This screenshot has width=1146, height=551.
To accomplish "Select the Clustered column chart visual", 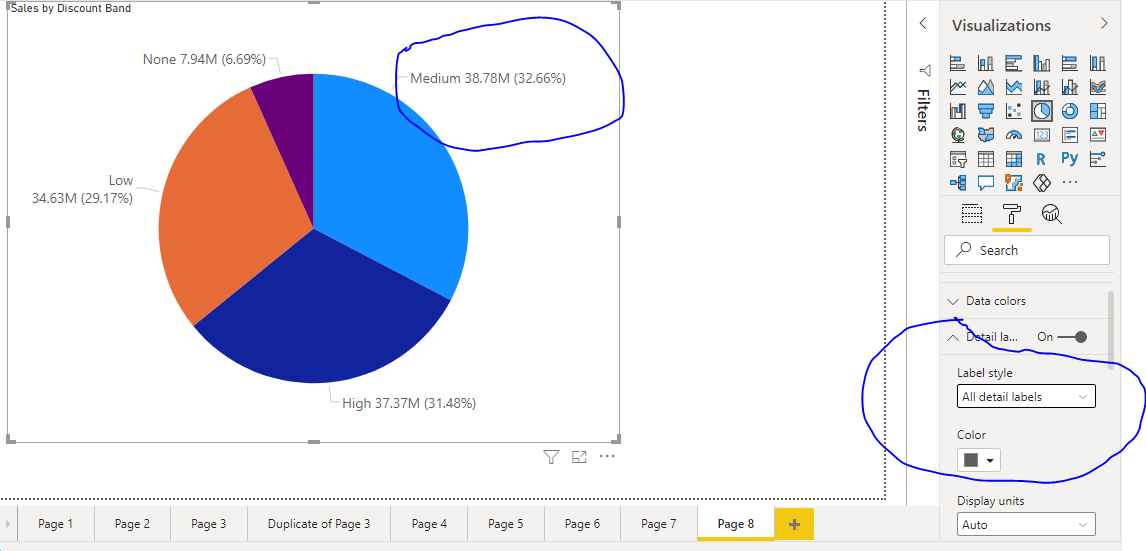I will coord(1041,63).
